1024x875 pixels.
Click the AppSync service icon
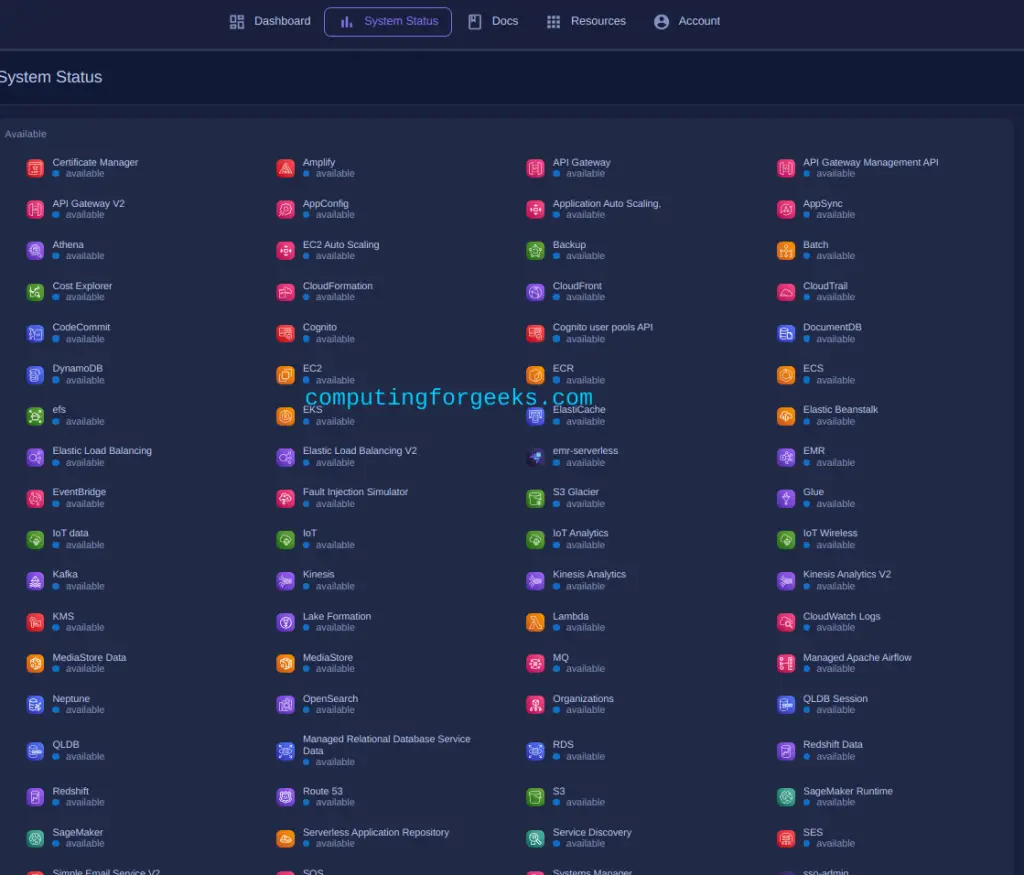[x=786, y=210]
